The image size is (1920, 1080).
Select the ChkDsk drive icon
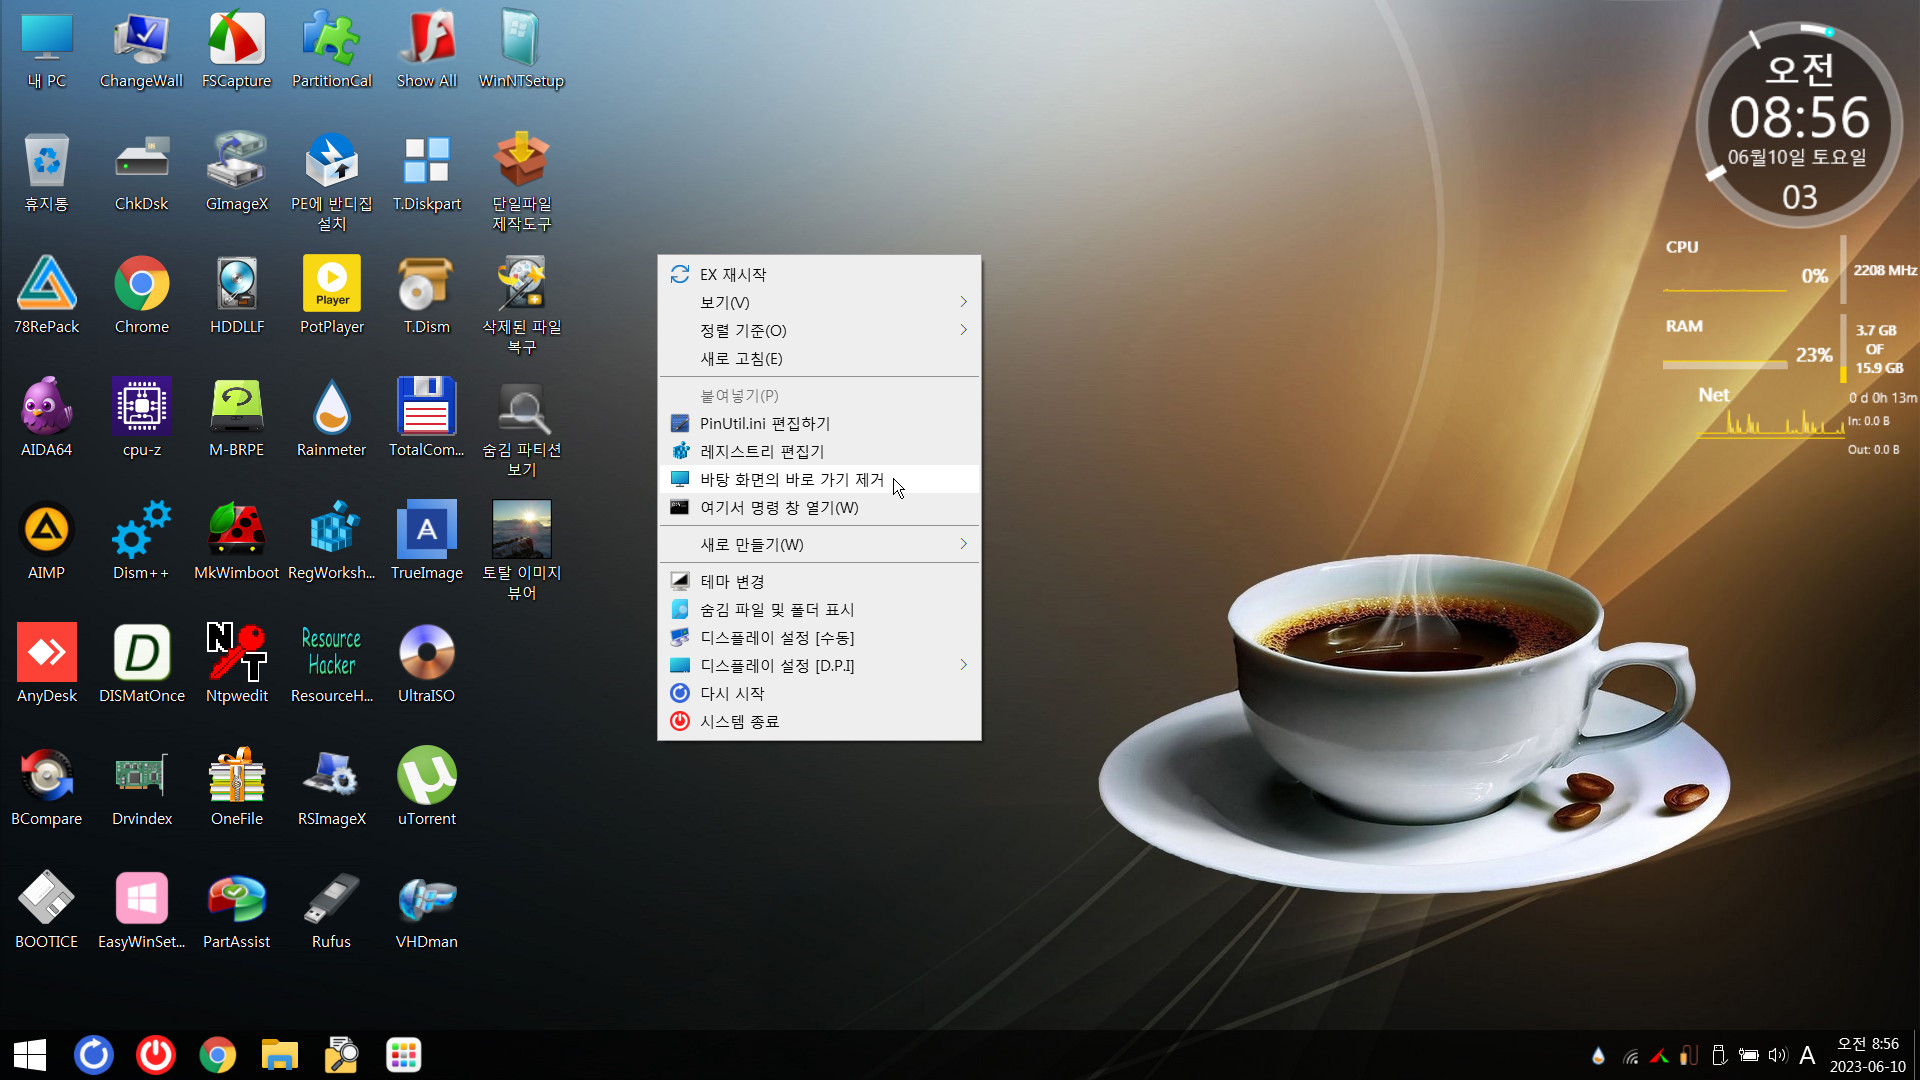[x=141, y=173]
